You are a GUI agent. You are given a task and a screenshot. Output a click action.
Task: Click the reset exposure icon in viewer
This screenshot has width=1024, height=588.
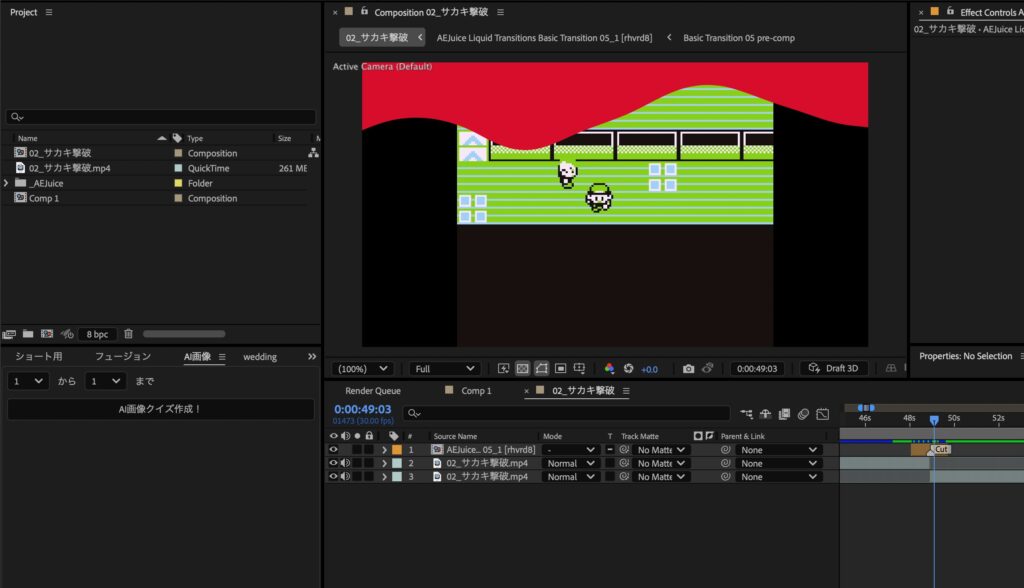pyautogui.click(x=628, y=369)
